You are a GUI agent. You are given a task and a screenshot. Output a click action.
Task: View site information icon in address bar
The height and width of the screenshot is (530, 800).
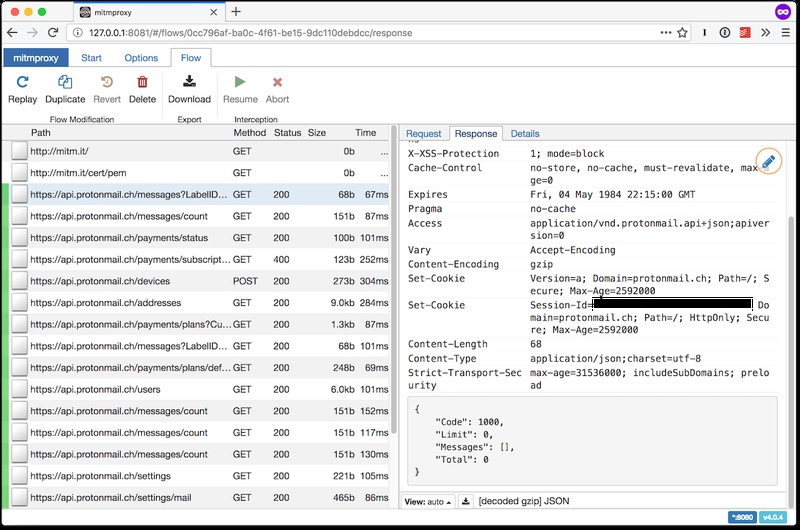[78, 33]
